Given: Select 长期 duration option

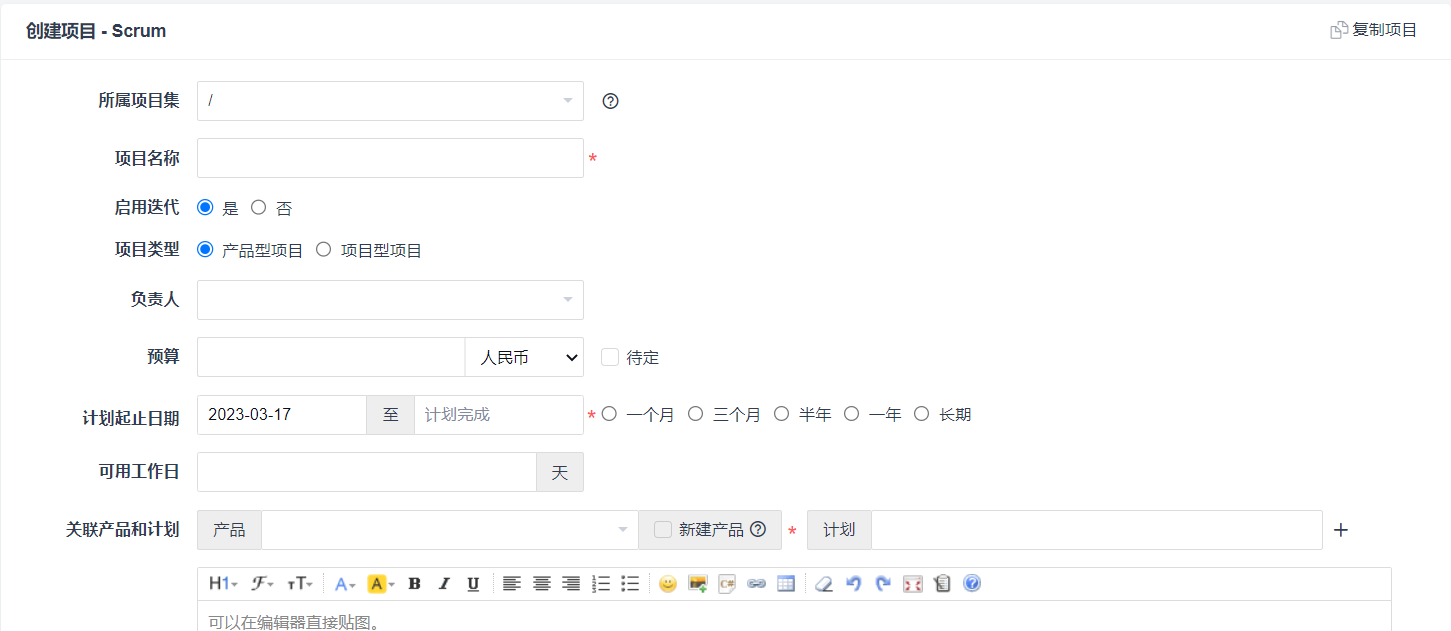Looking at the screenshot, I should click(922, 414).
